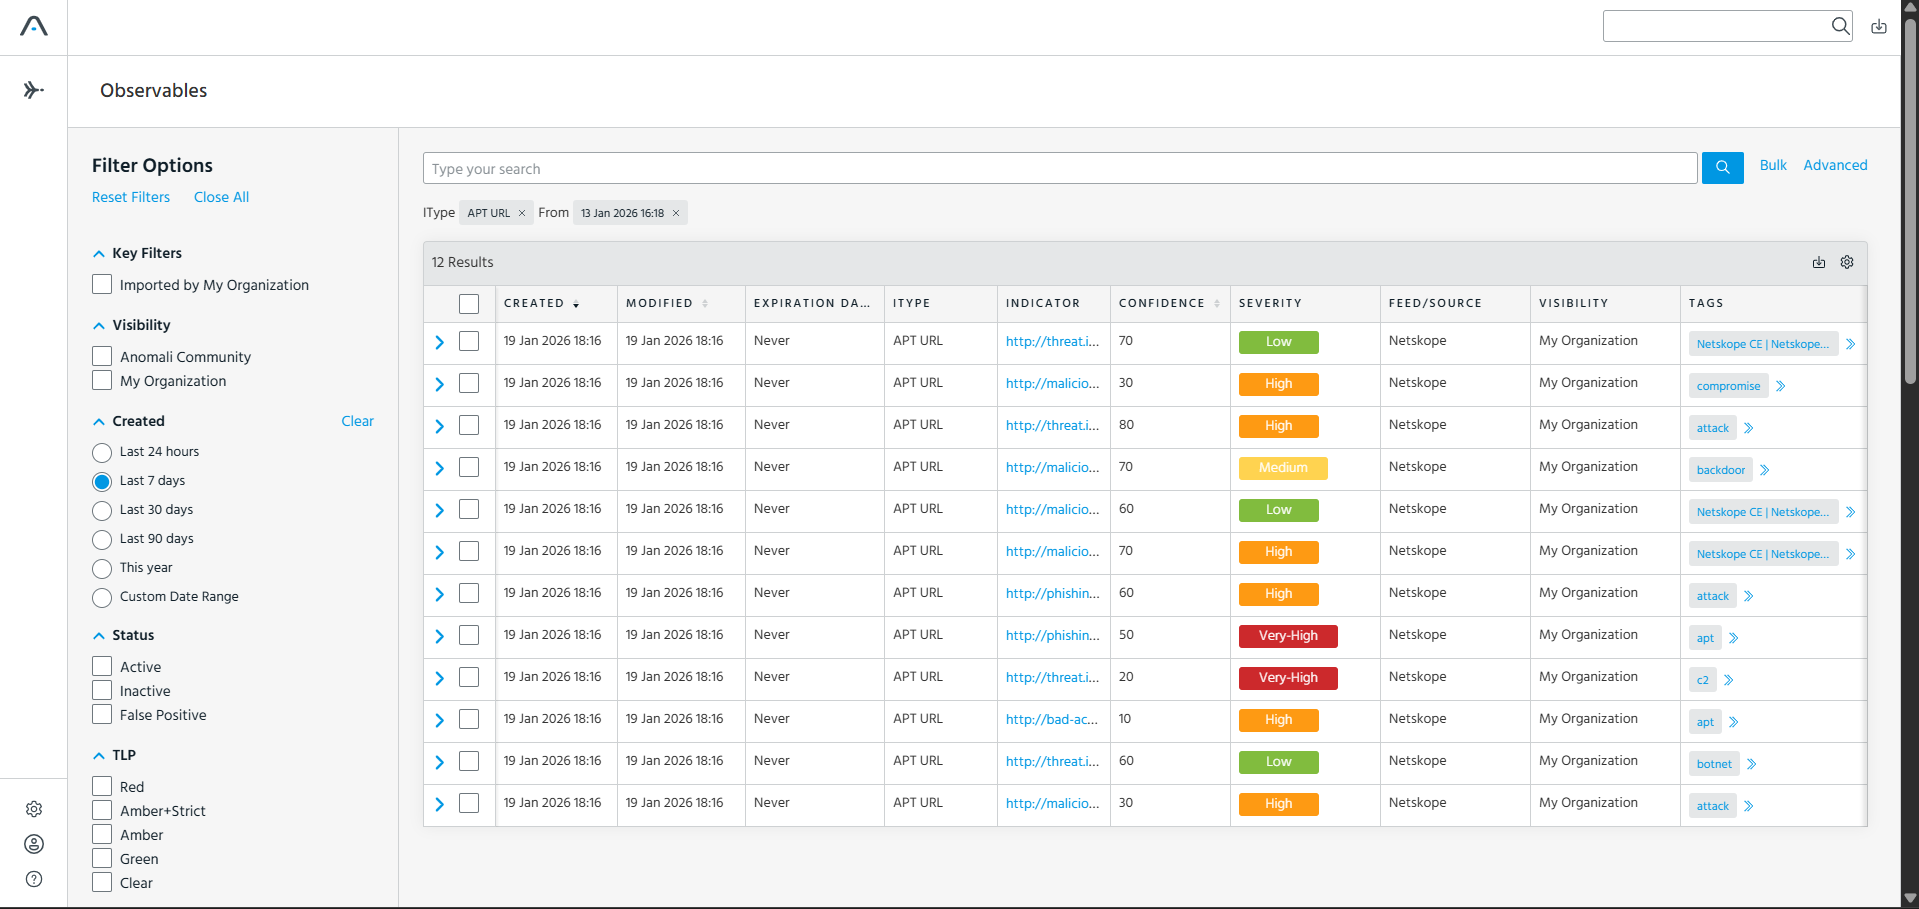This screenshot has height=909, width=1919.
Task: Click the Anomali logo icon
Action: (x=34, y=26)
